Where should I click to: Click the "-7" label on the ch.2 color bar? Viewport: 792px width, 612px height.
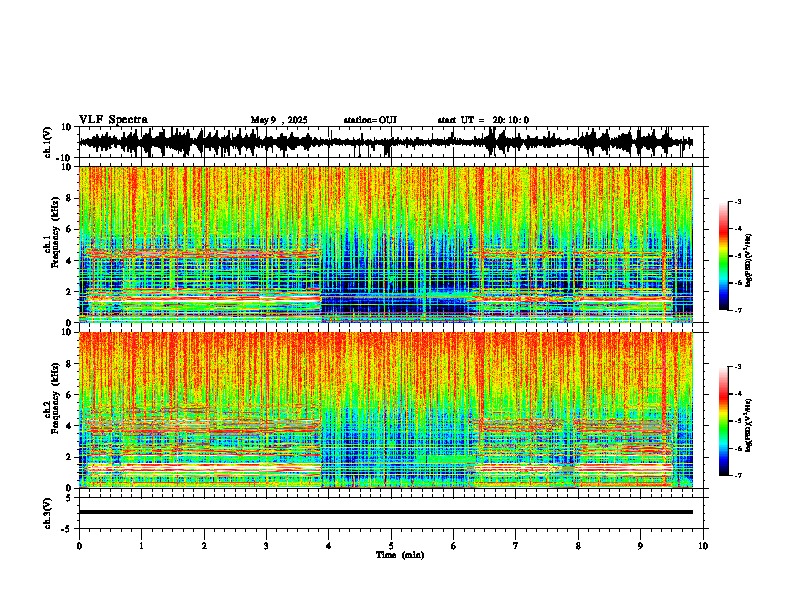tap(738, 475)
